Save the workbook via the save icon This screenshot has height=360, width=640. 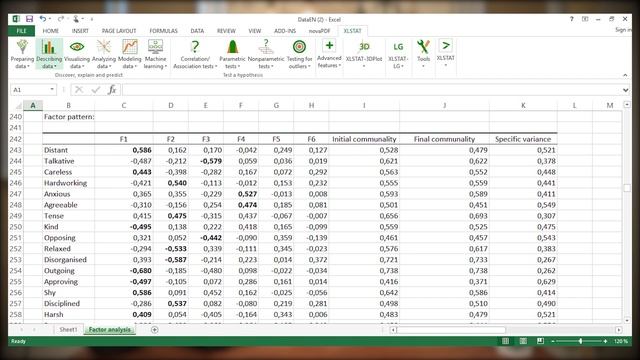[29, 19]
